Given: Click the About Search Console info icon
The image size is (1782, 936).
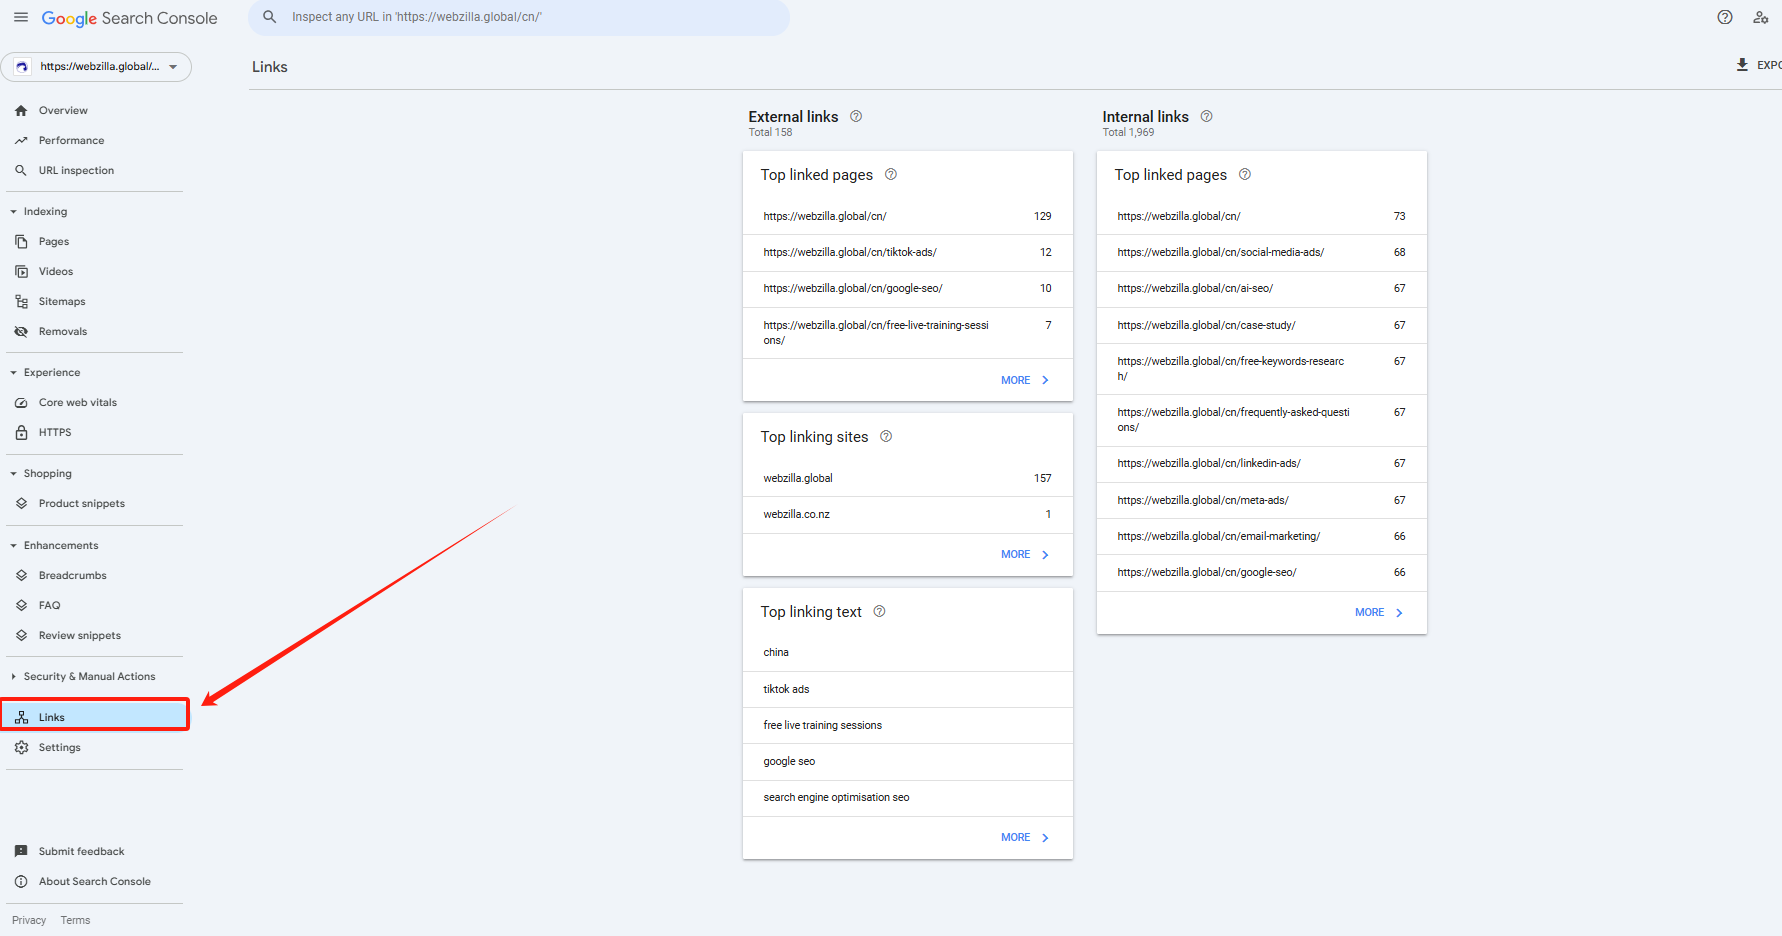Looking at the screenshot, I should click(21, 882).
